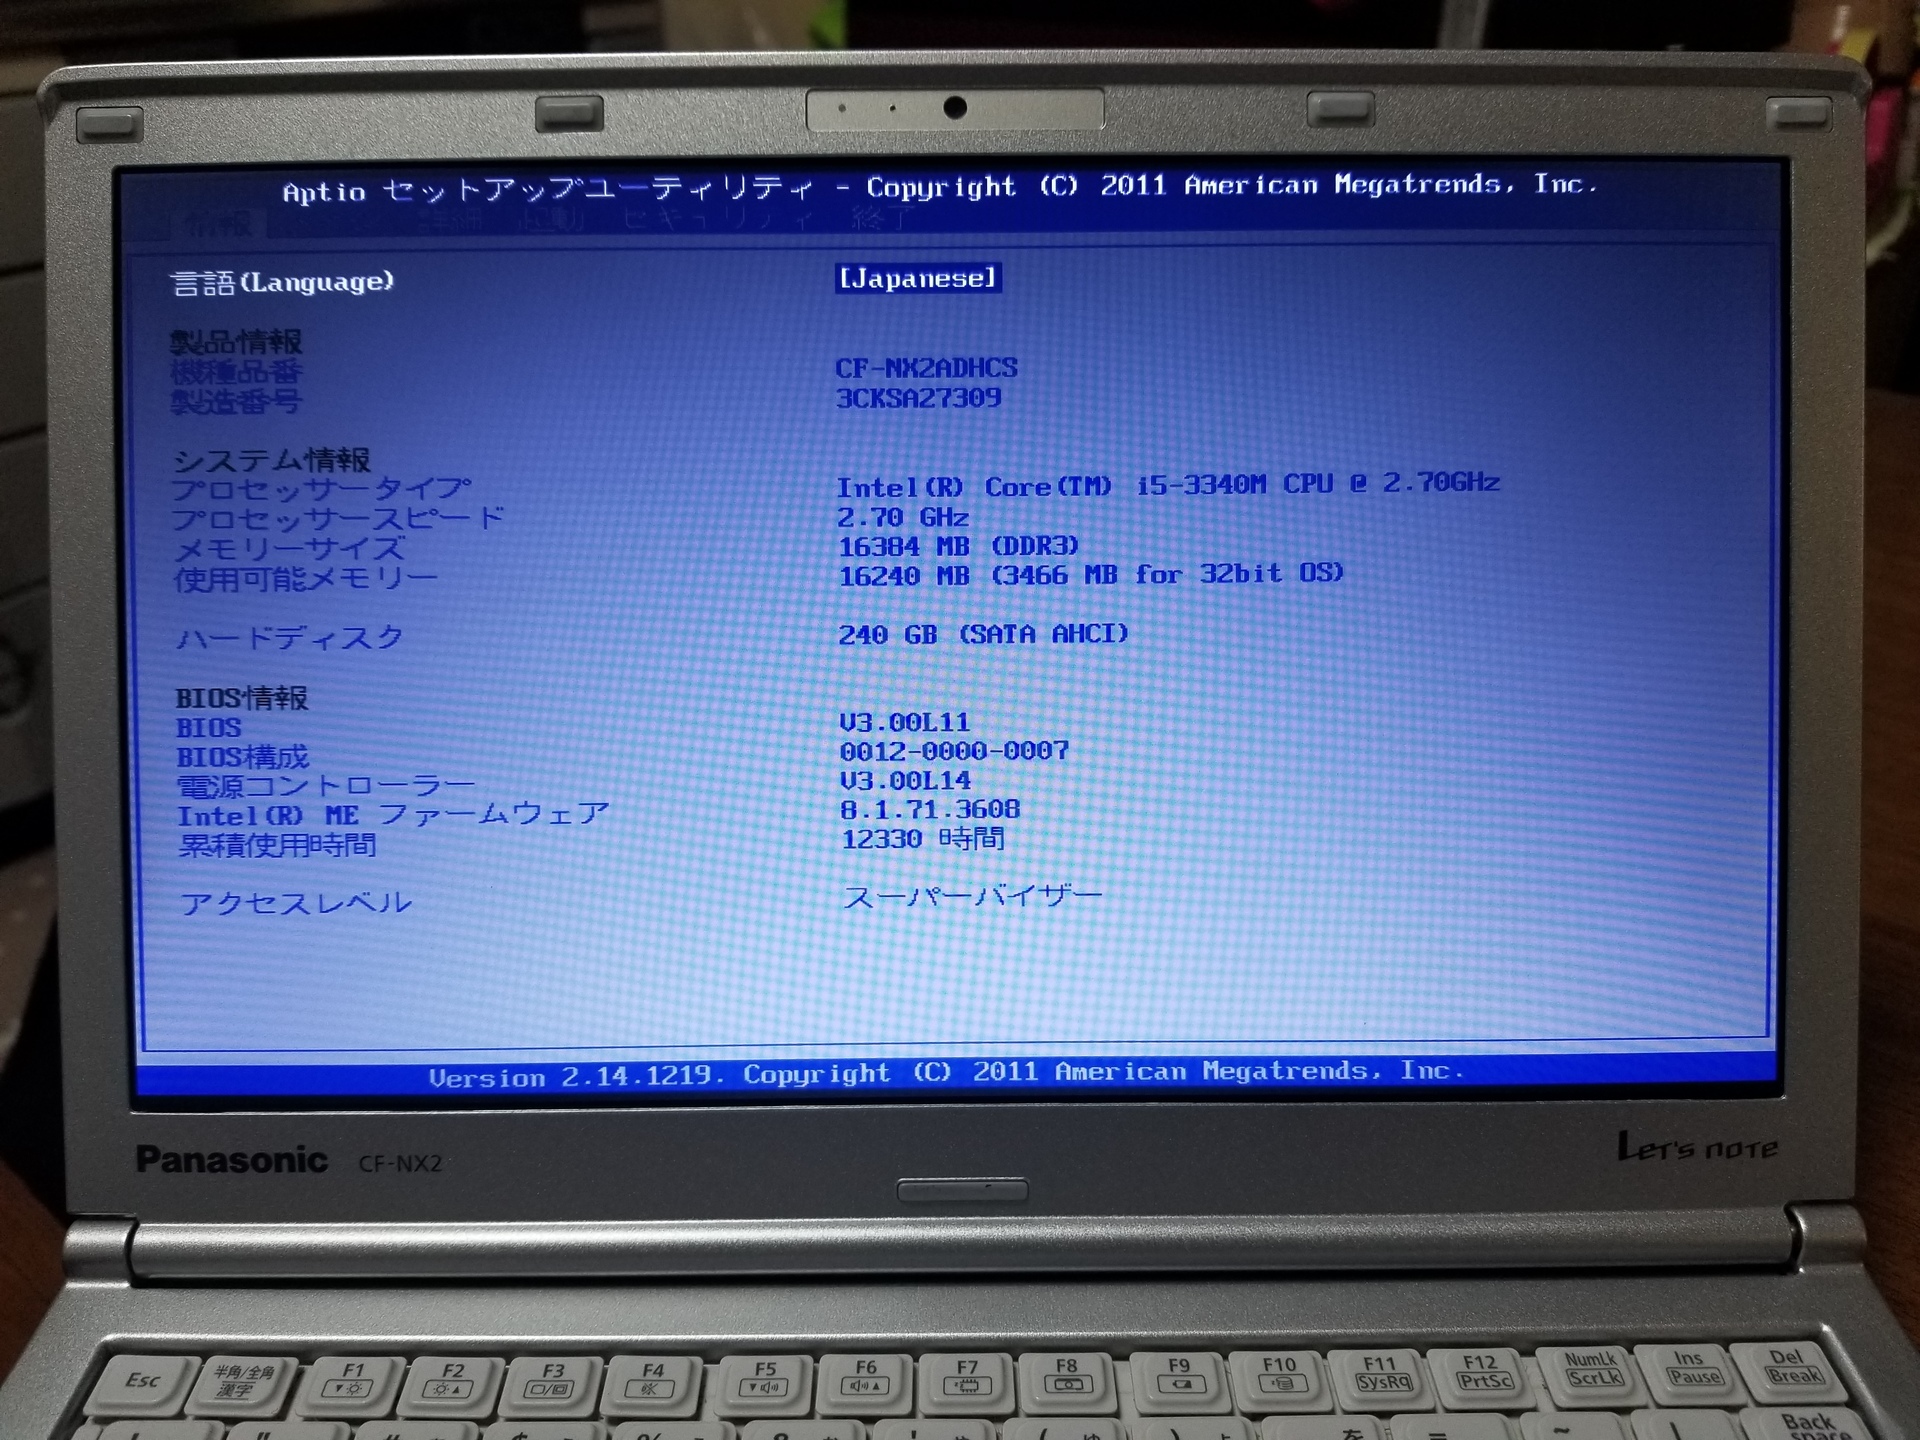
Task: Select the 情報 tab
Action: click(x=221, y=223)
